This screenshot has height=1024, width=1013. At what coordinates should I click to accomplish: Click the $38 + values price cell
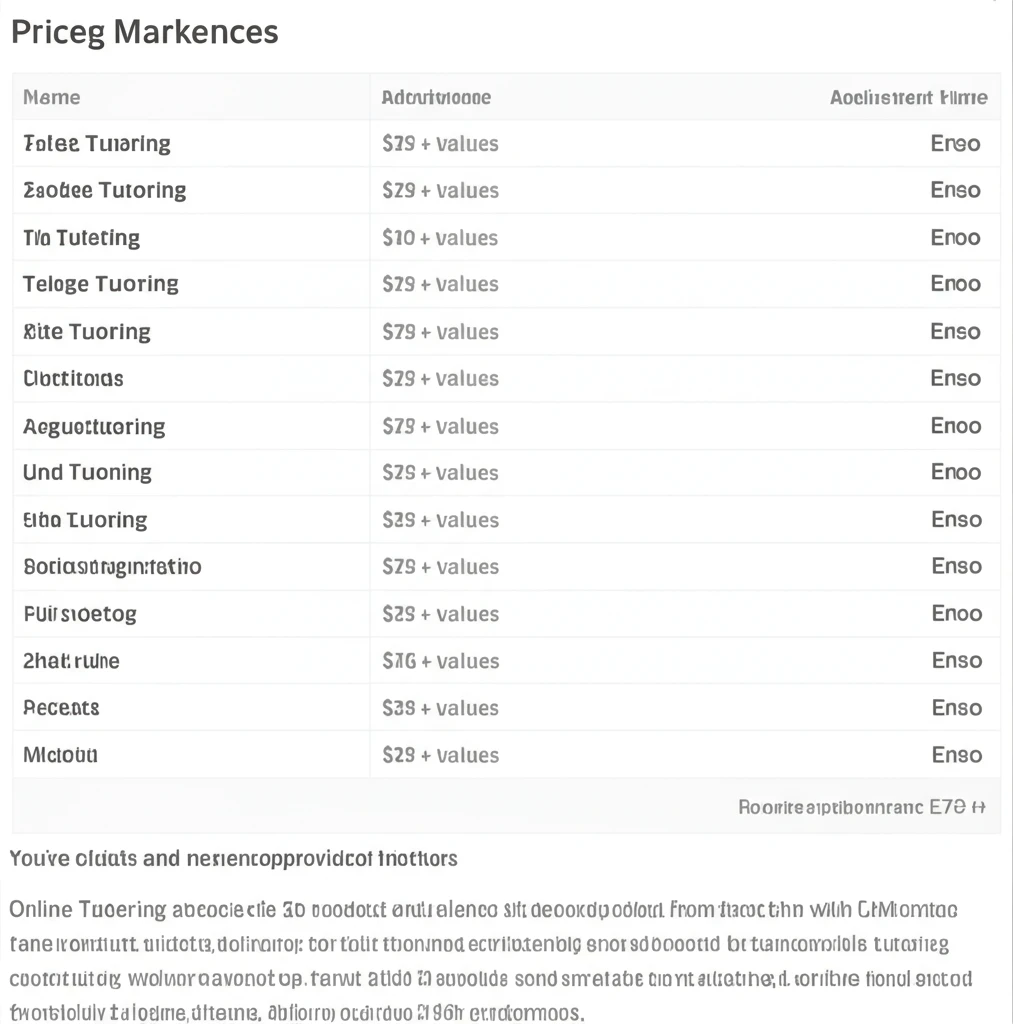[x=440, y=708]
